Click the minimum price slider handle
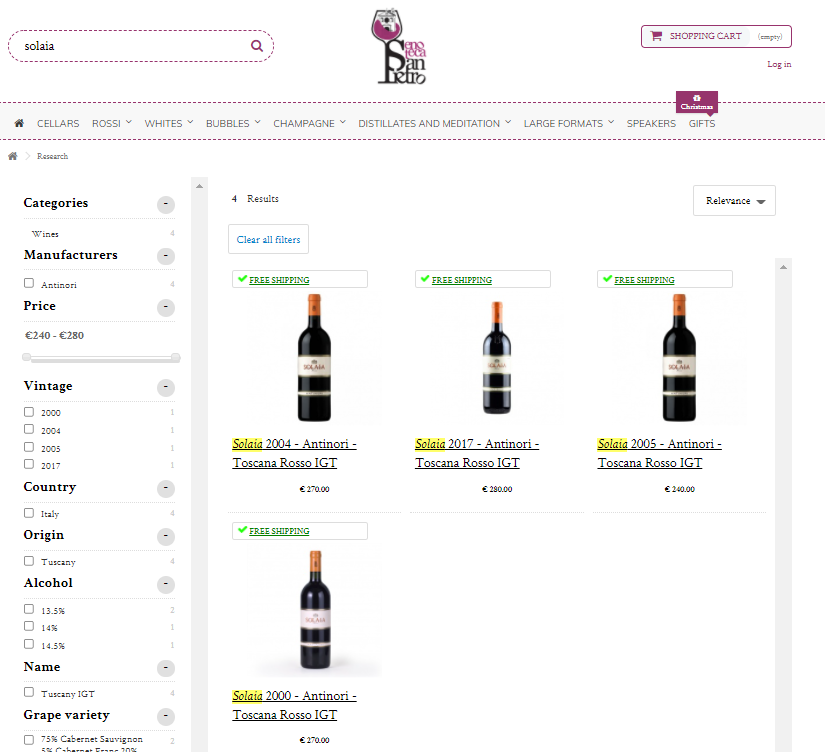The image size is (825, 752). [x=26, y=357]
